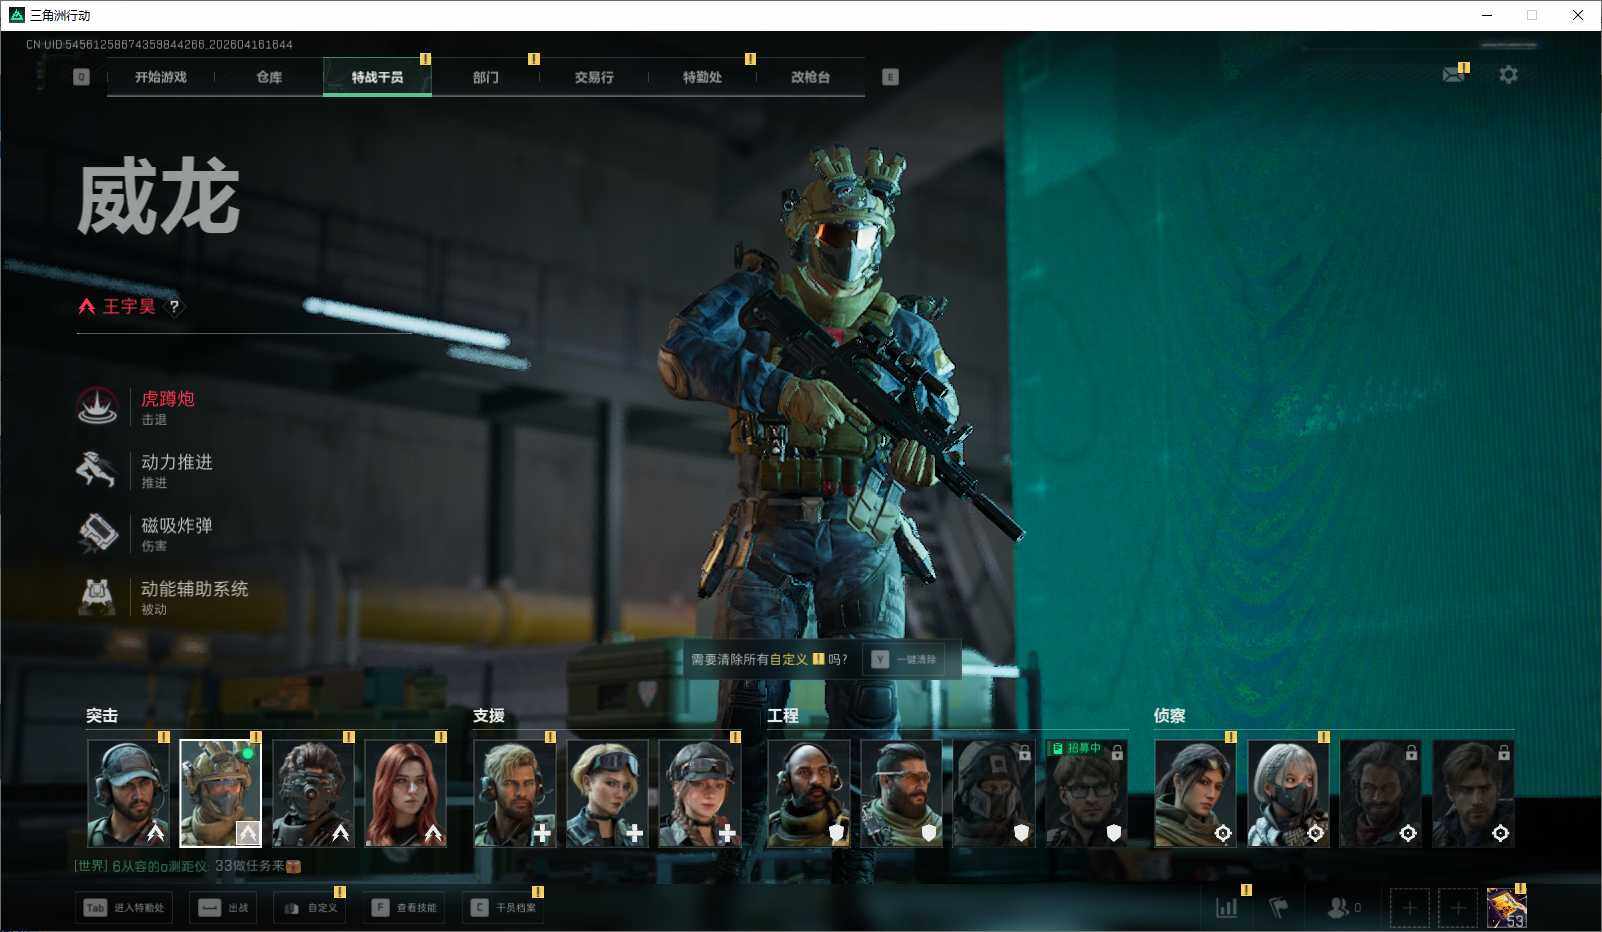This screenshot has width=1602, height=932.
Task: Select the 特战干员 tab
Action: point(377,77)
